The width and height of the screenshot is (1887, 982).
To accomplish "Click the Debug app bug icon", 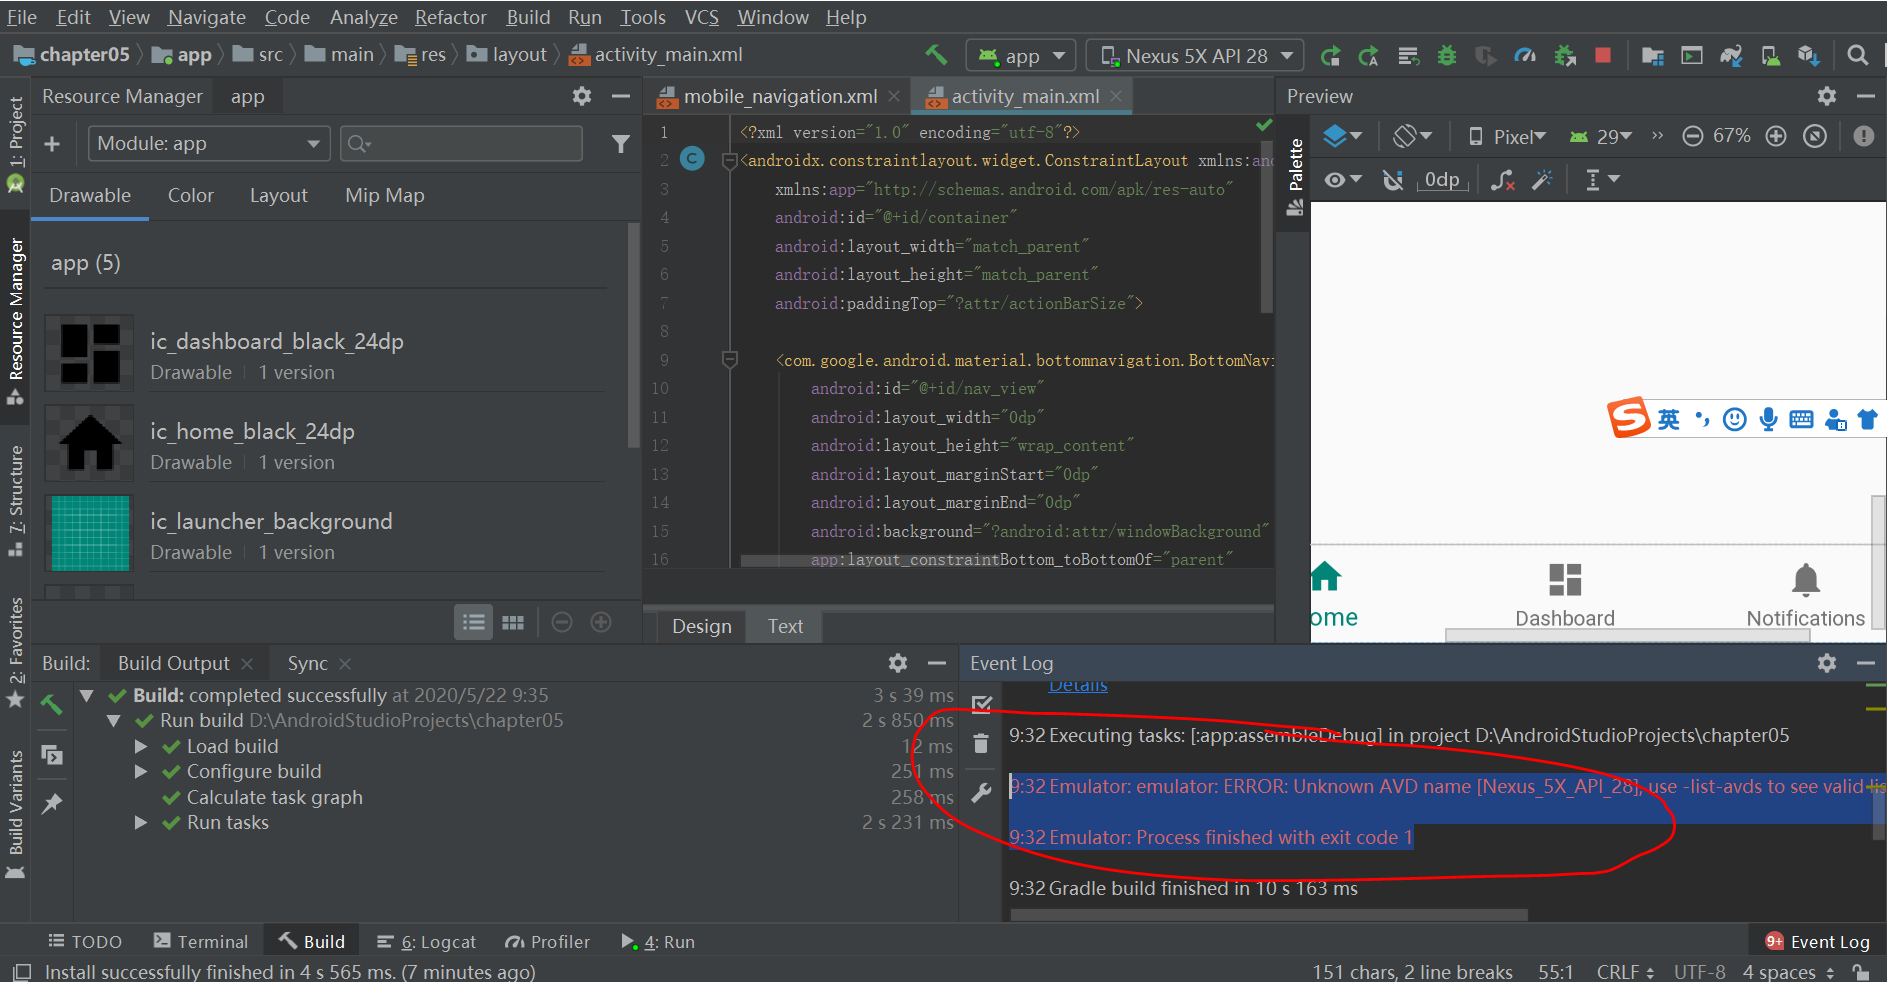I will click(x=1447, y=56).
